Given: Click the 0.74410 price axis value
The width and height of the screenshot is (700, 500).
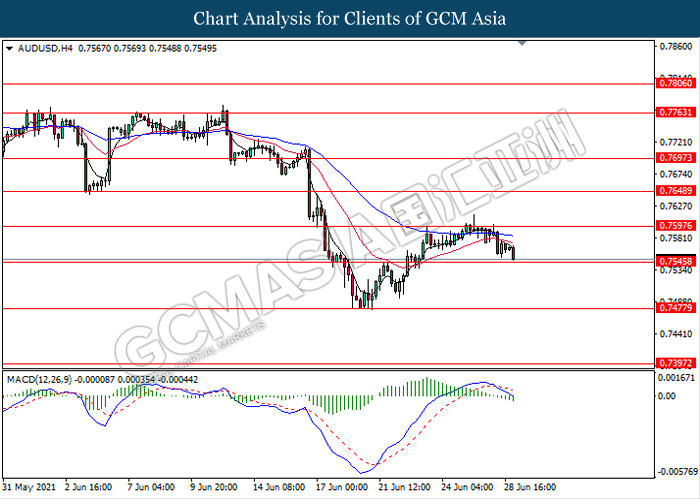Looking at the screenshot, I should (x=676, y=334).
